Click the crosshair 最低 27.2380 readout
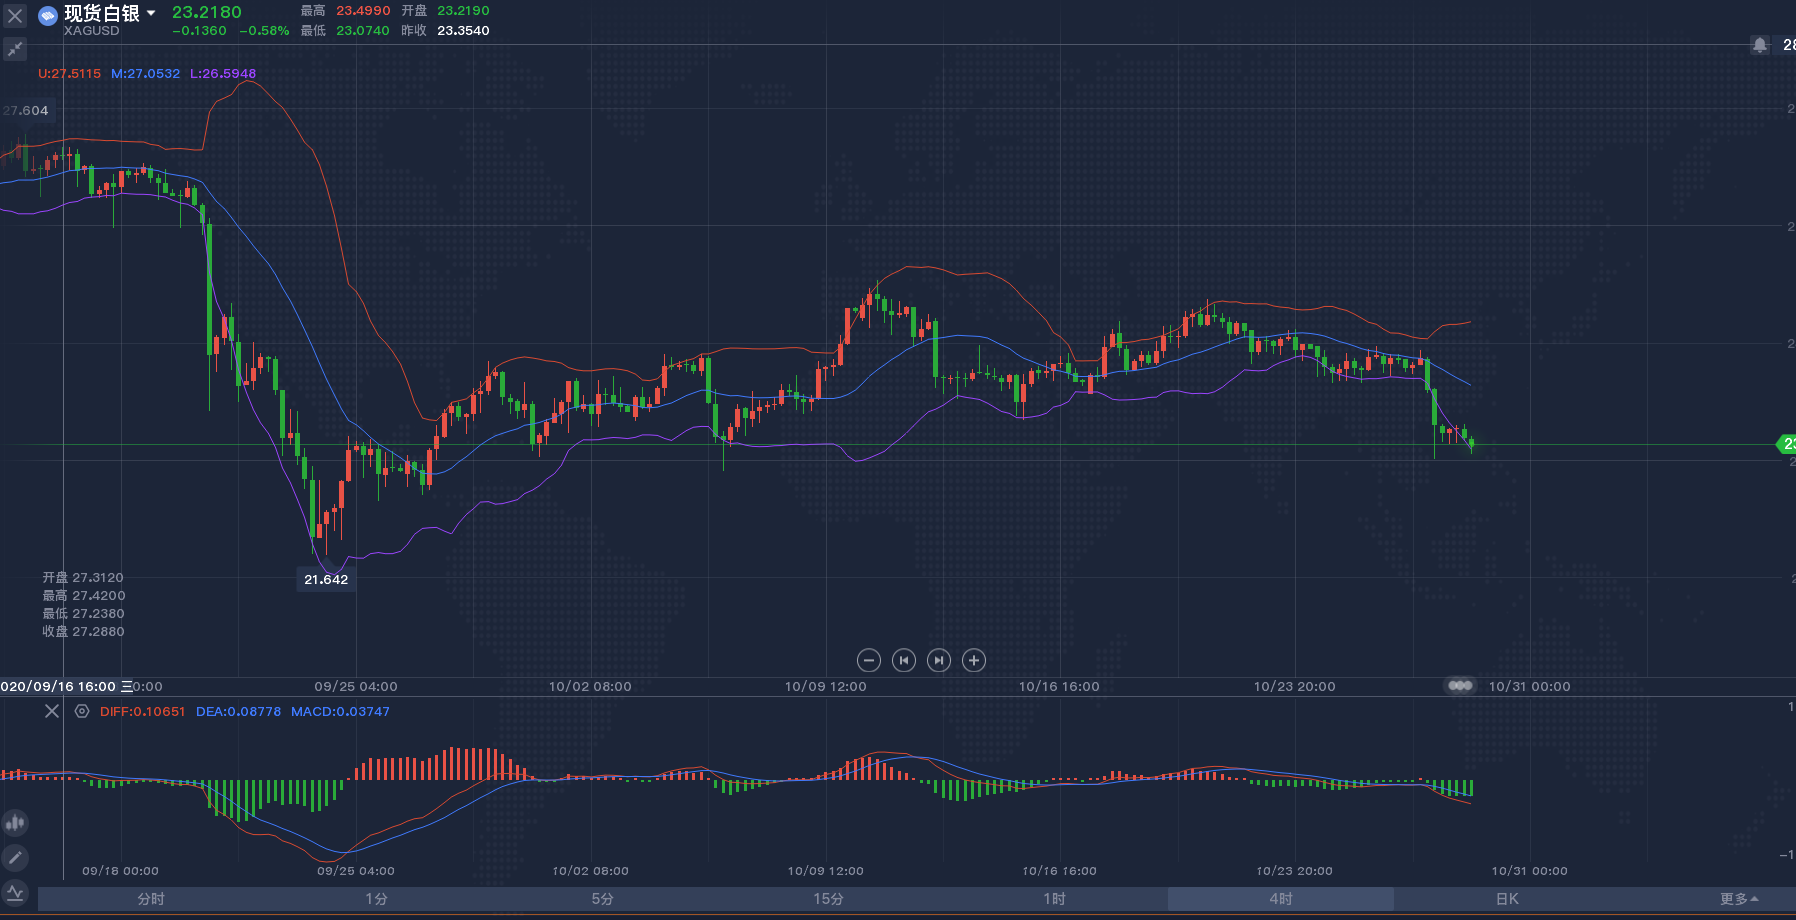1796x920 pixels. pyautogui.click(x=83, y=614)
